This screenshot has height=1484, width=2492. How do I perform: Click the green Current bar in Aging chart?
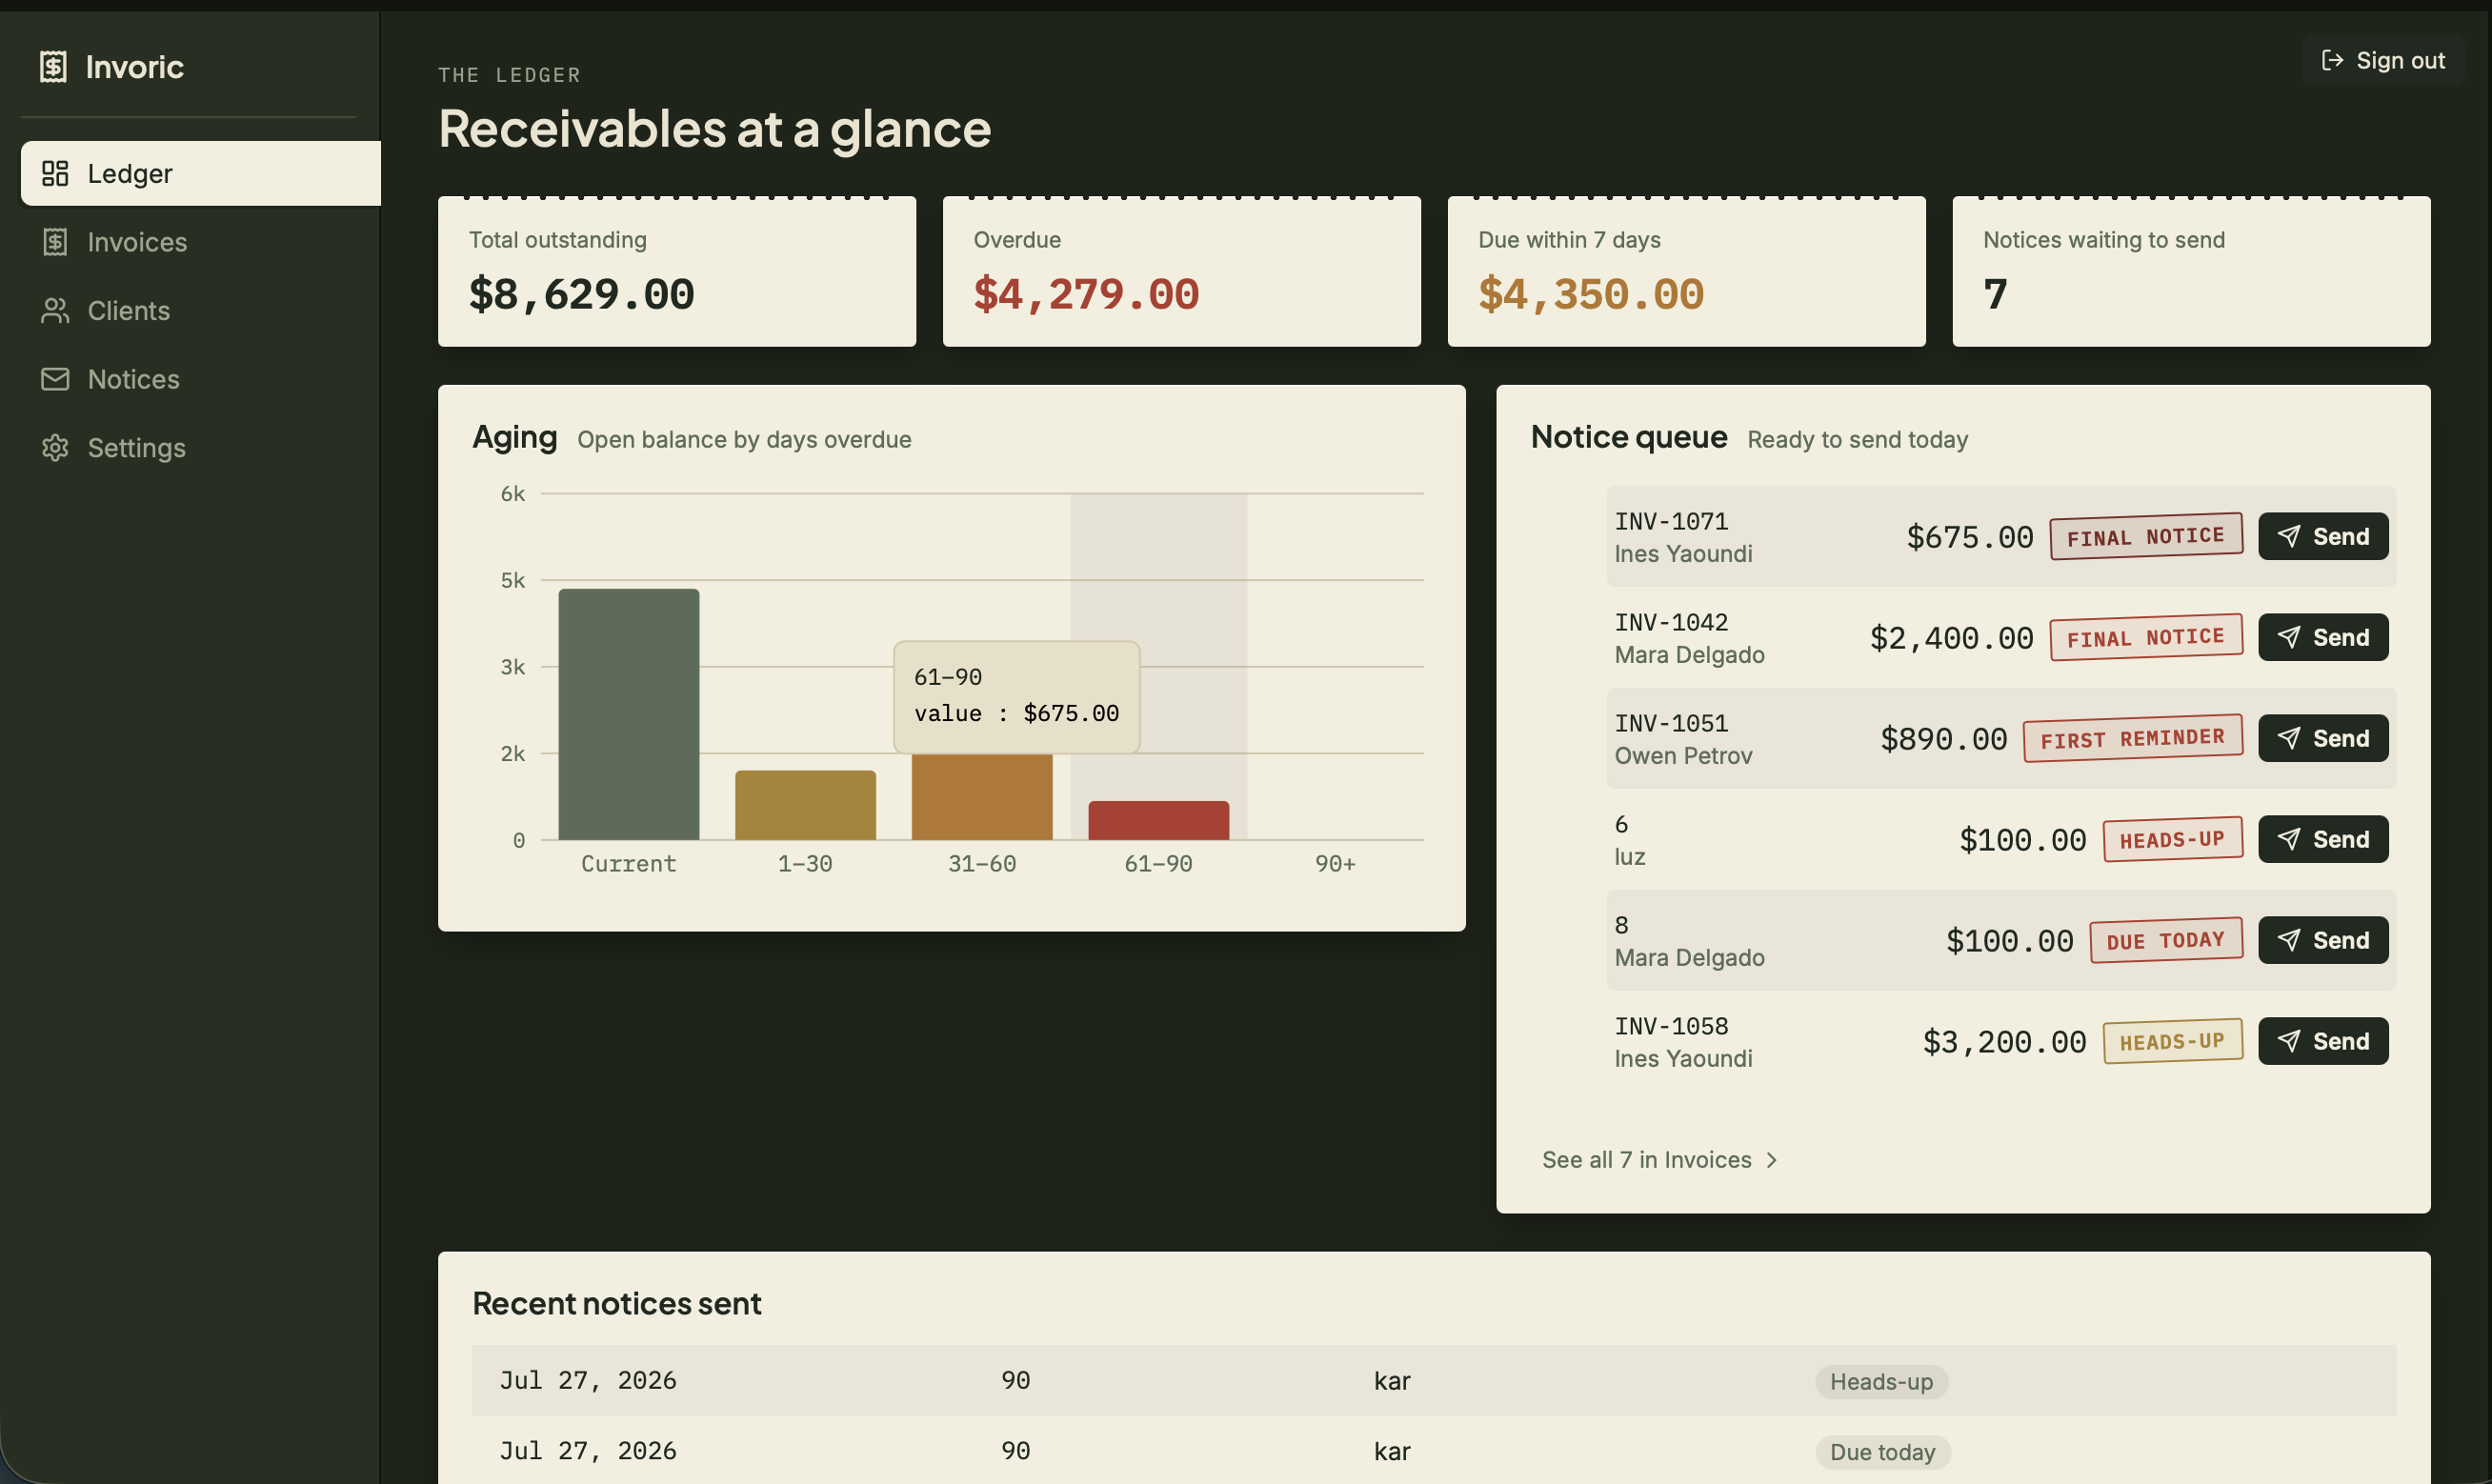[628, 714]
